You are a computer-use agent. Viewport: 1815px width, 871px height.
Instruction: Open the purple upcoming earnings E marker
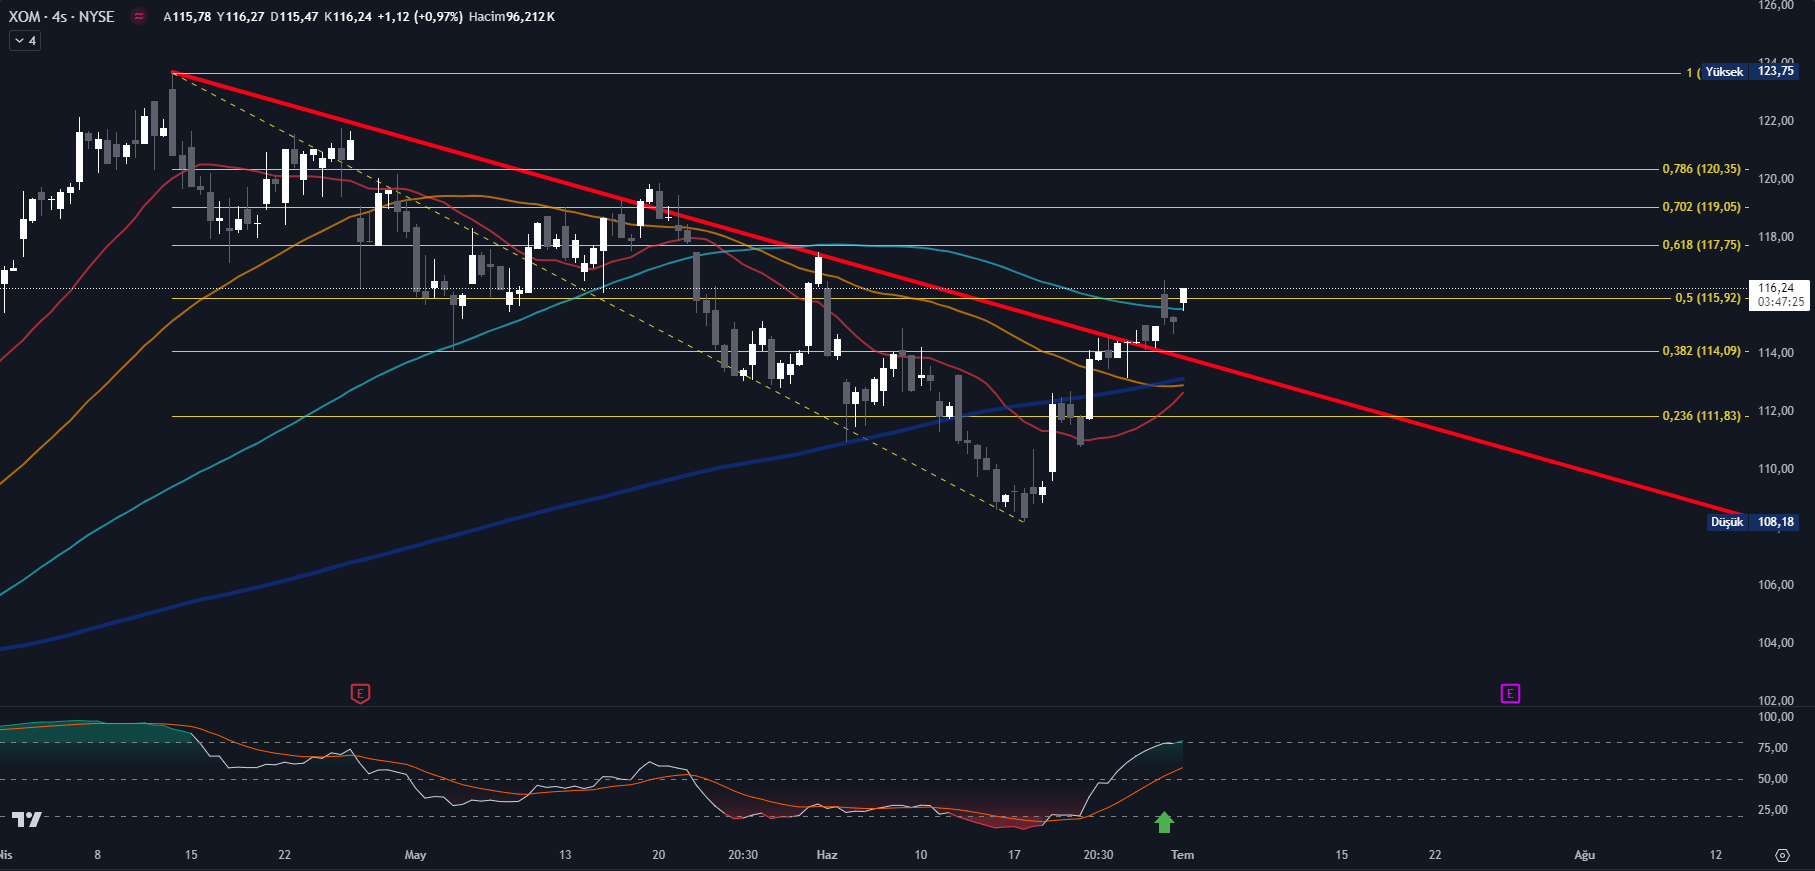pos(1510,693)
